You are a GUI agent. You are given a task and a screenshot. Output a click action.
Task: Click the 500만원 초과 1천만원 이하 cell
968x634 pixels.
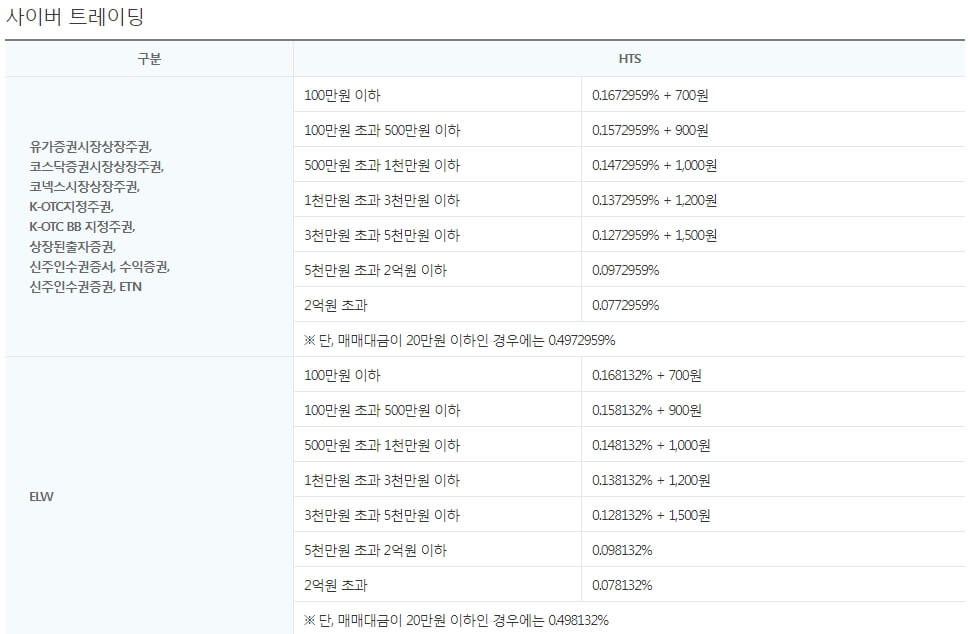[374, 164]
